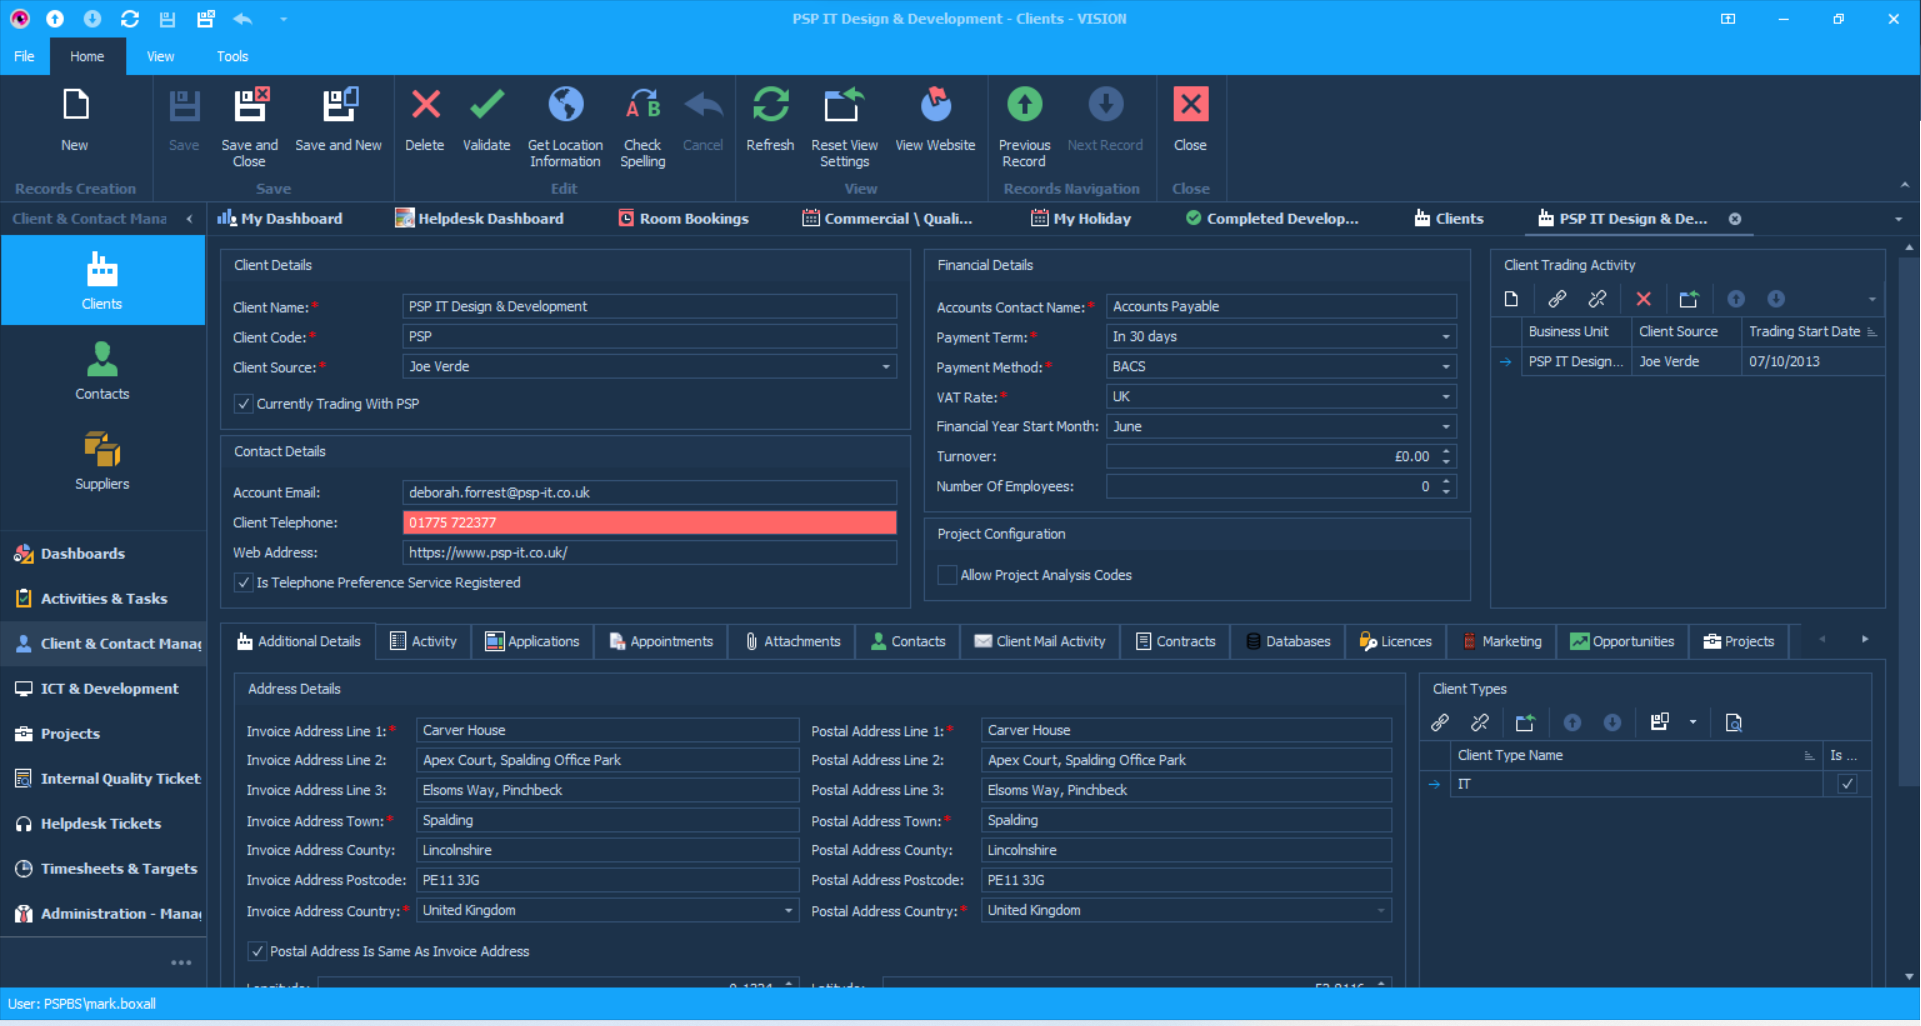This screenshot has height=1026, width=1921.
Task: Click the New record icon
Action: pyautogui.click(x=76, y=105)
